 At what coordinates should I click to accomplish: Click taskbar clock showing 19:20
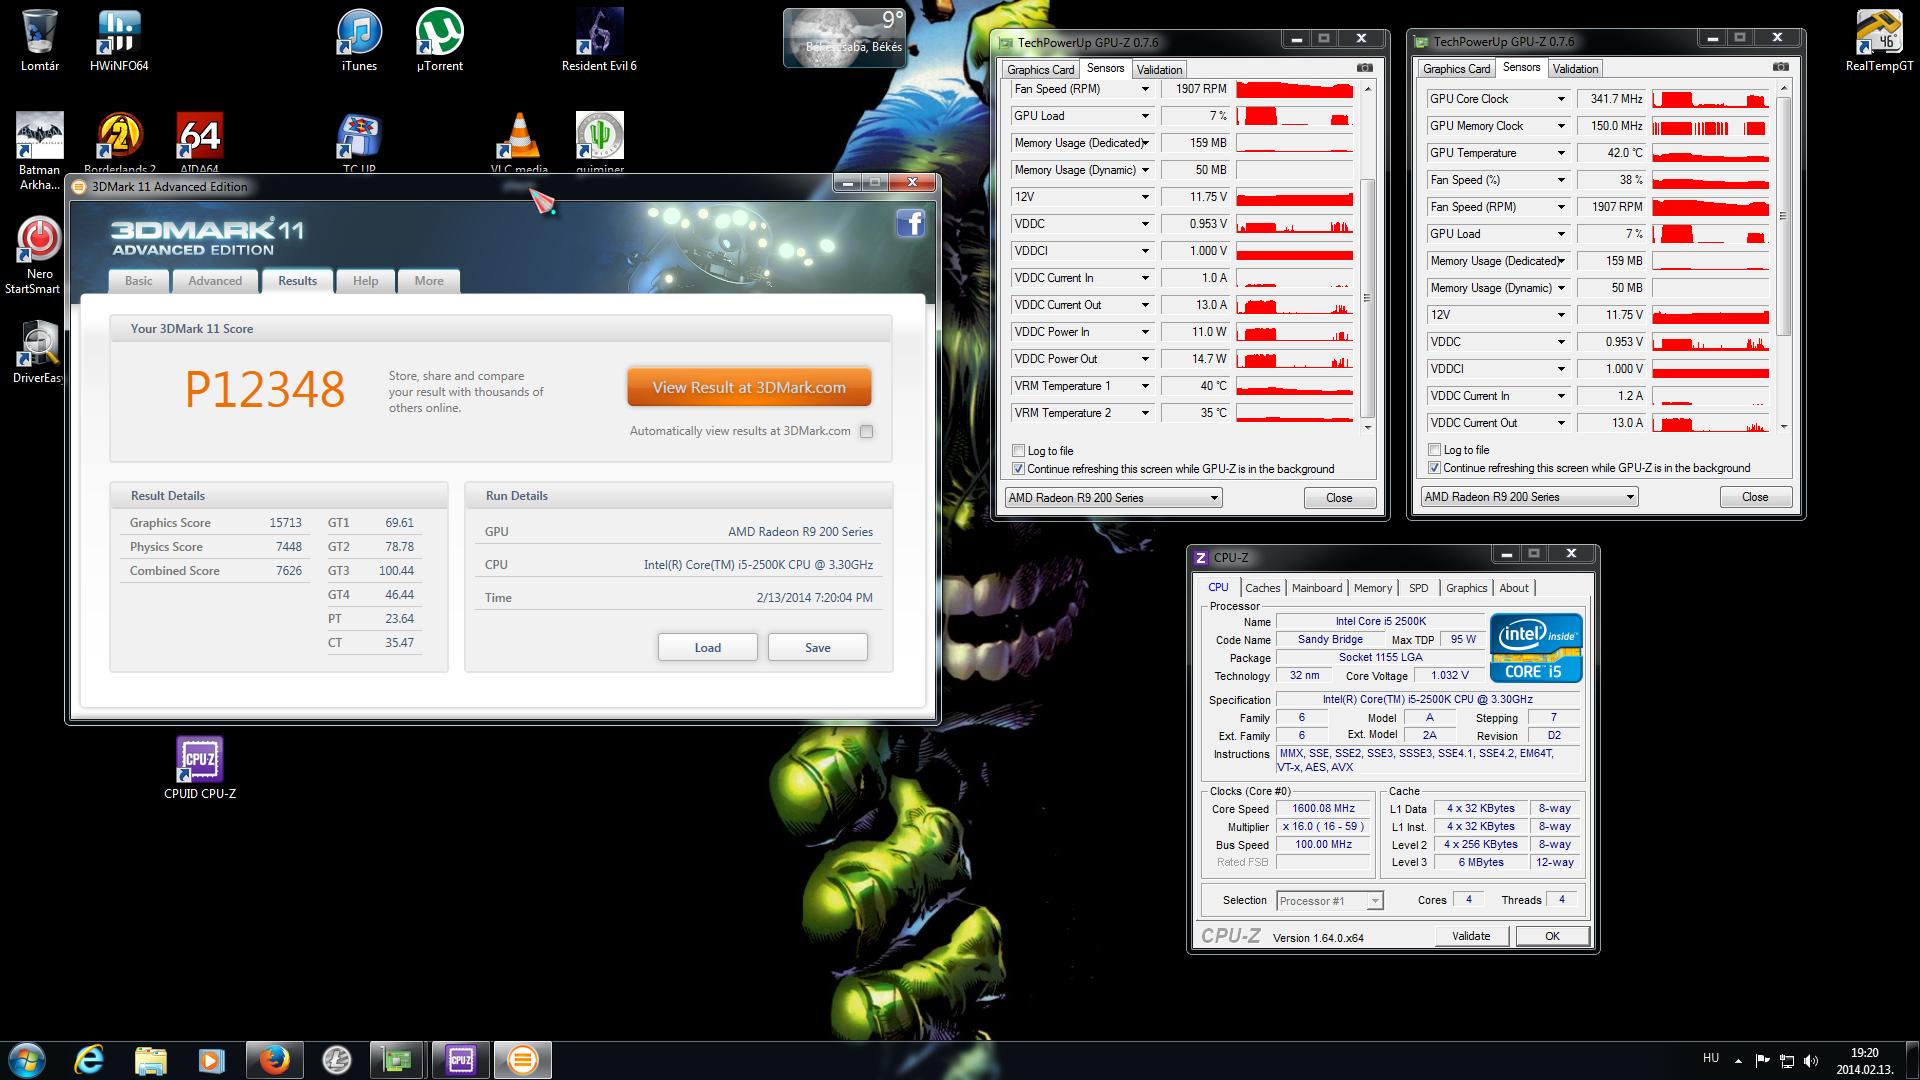[1864, 1060]
